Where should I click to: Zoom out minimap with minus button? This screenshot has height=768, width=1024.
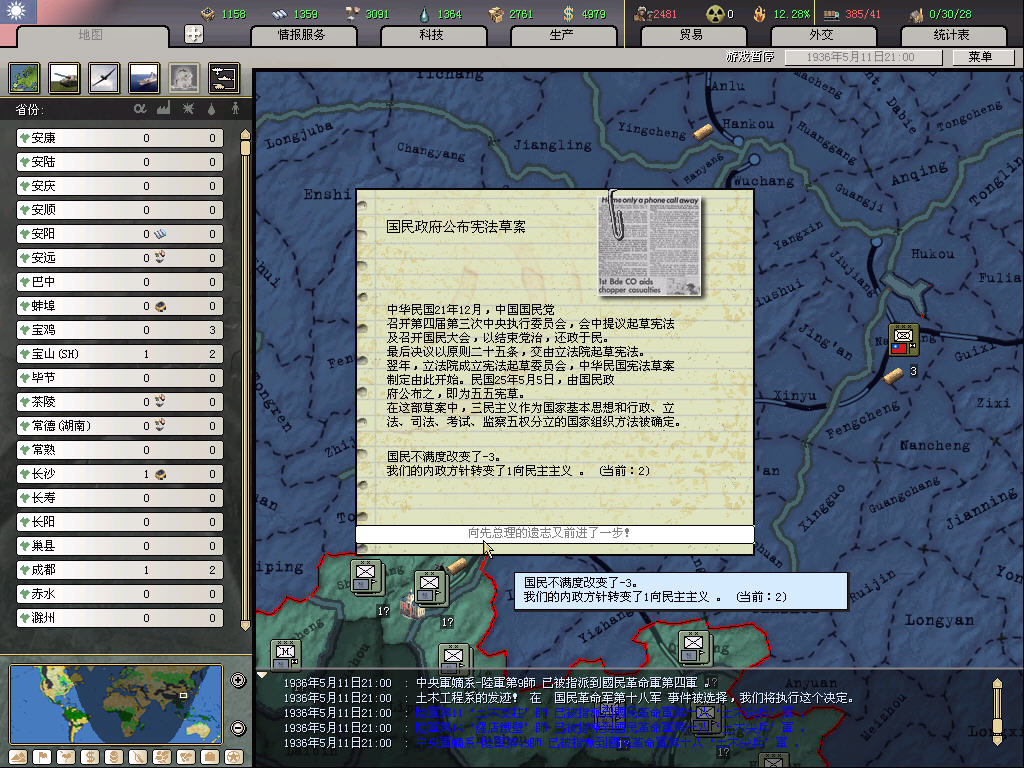pyautogui.click(x=238, y=728)
